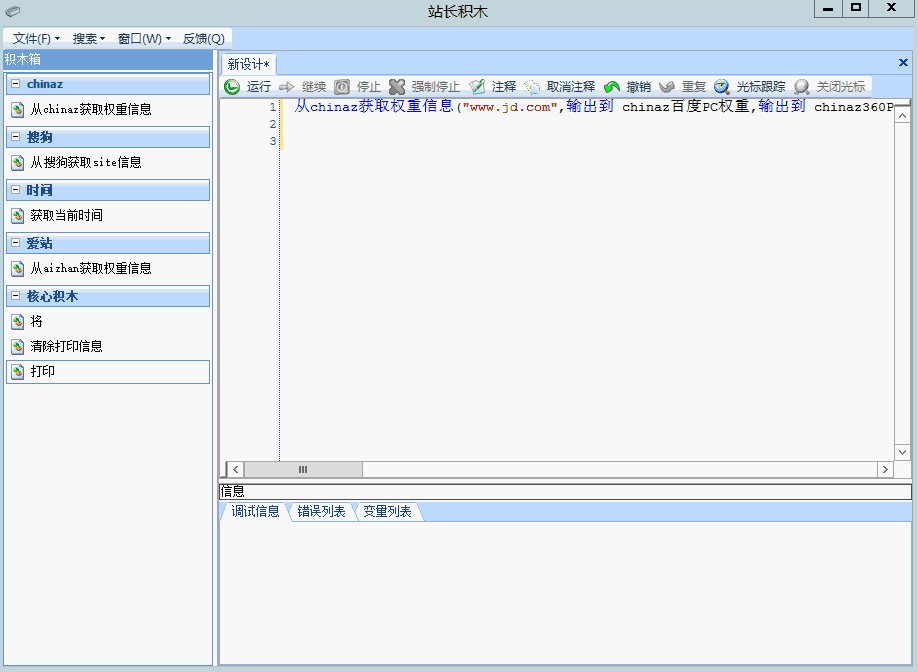This screenshot has width=918, height=672.
Task: Collapse the 核心积木 category group
Action: (15, 297)
